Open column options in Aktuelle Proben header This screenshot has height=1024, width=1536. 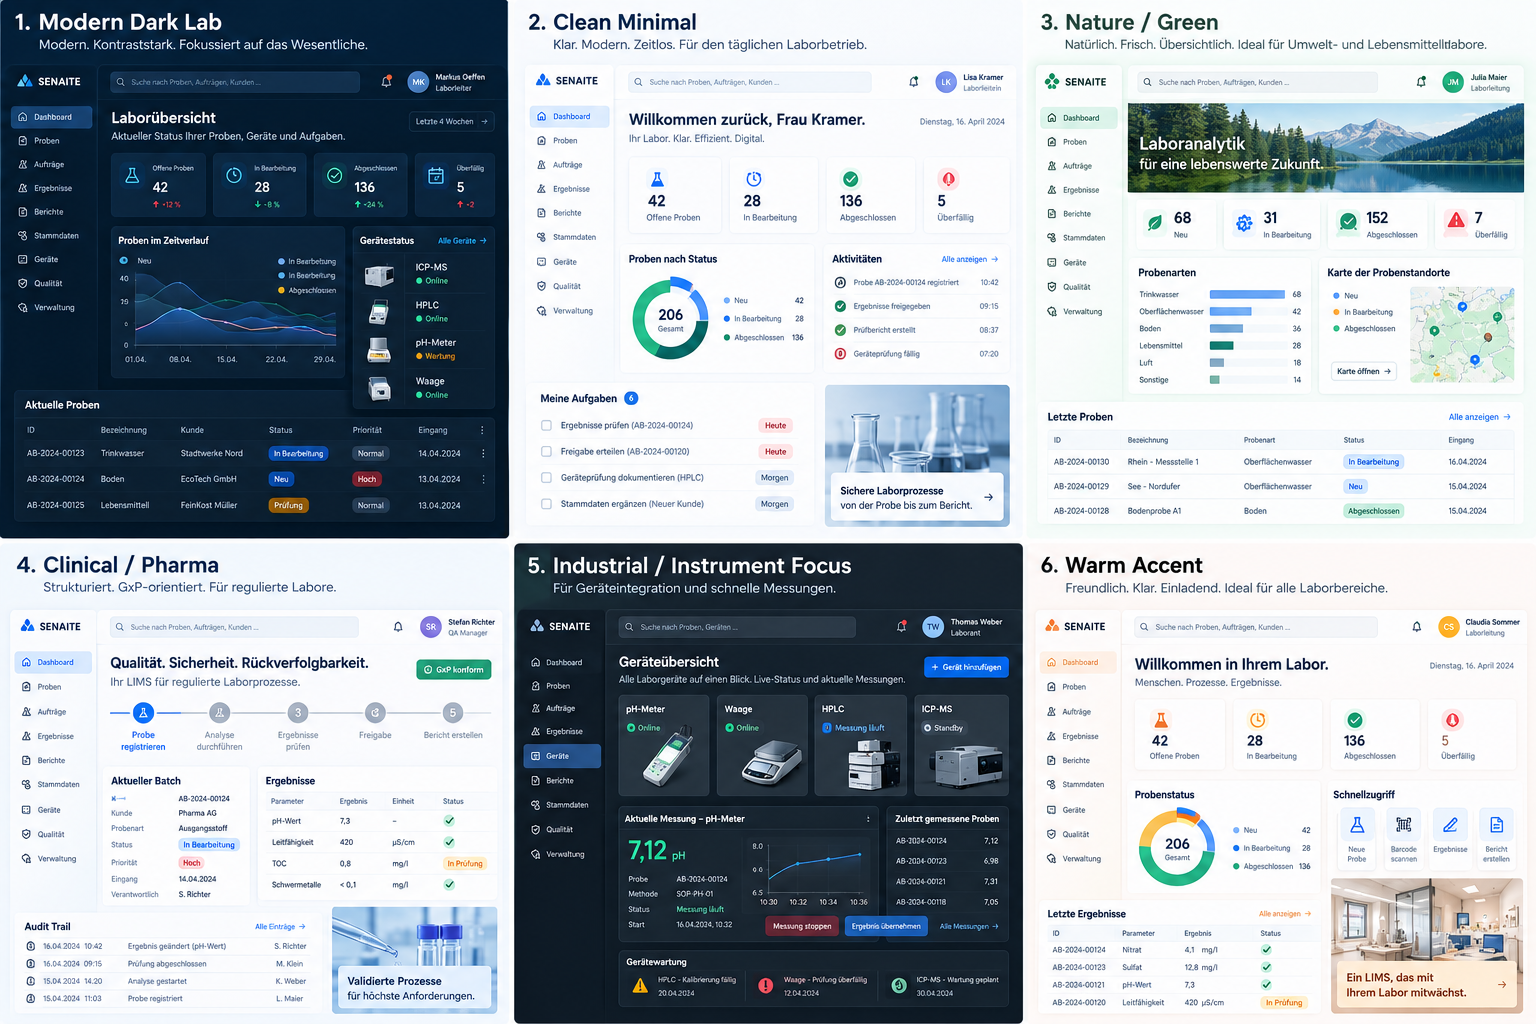click(x=482, y=430)
